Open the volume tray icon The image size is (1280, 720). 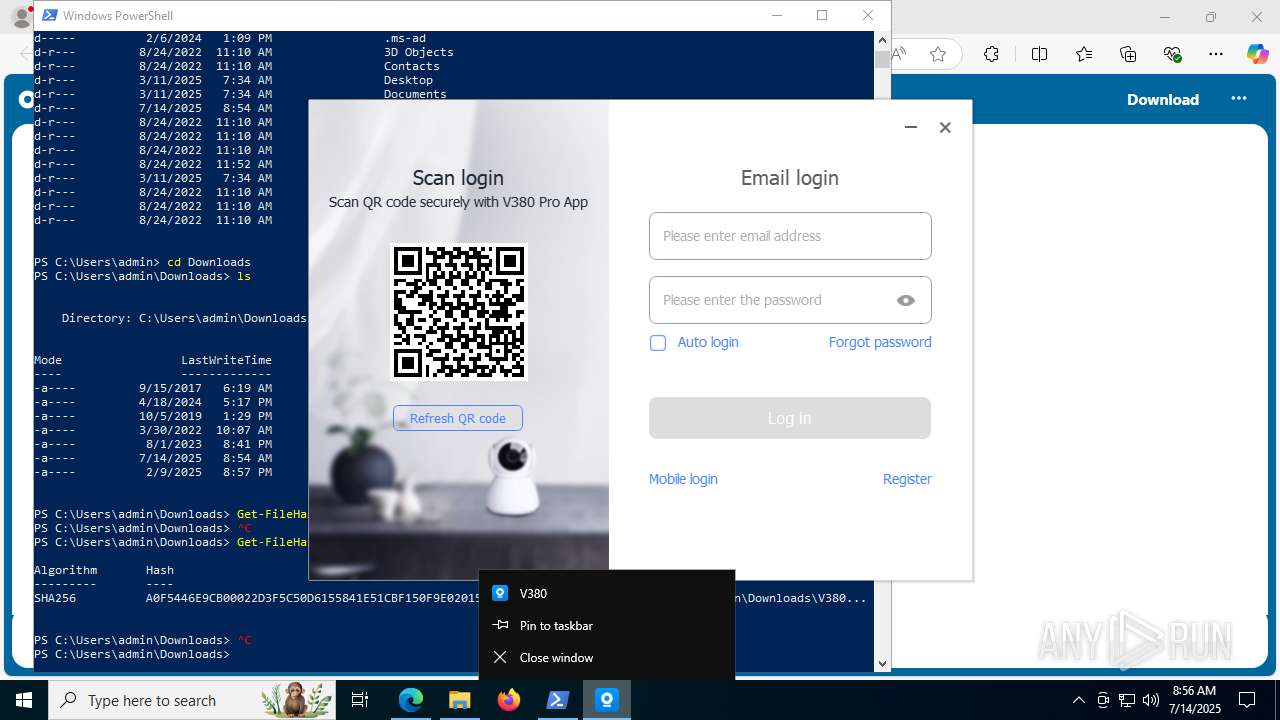coord(1151,700)
